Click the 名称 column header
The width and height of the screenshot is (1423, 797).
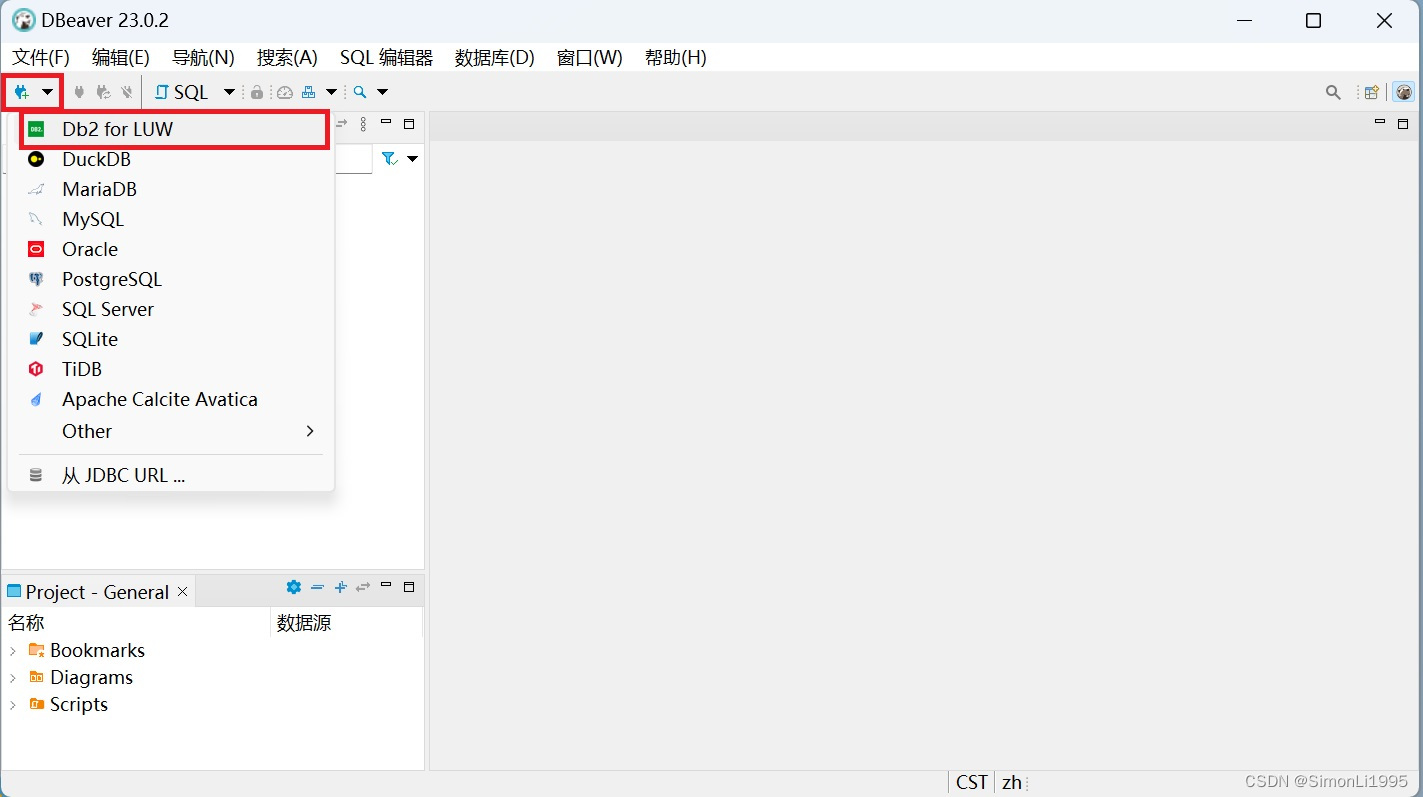point(137,623)
